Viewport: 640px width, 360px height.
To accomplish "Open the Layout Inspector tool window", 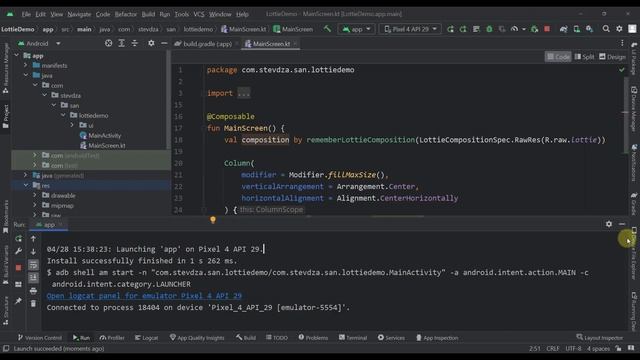I will (x=600, y=338).
